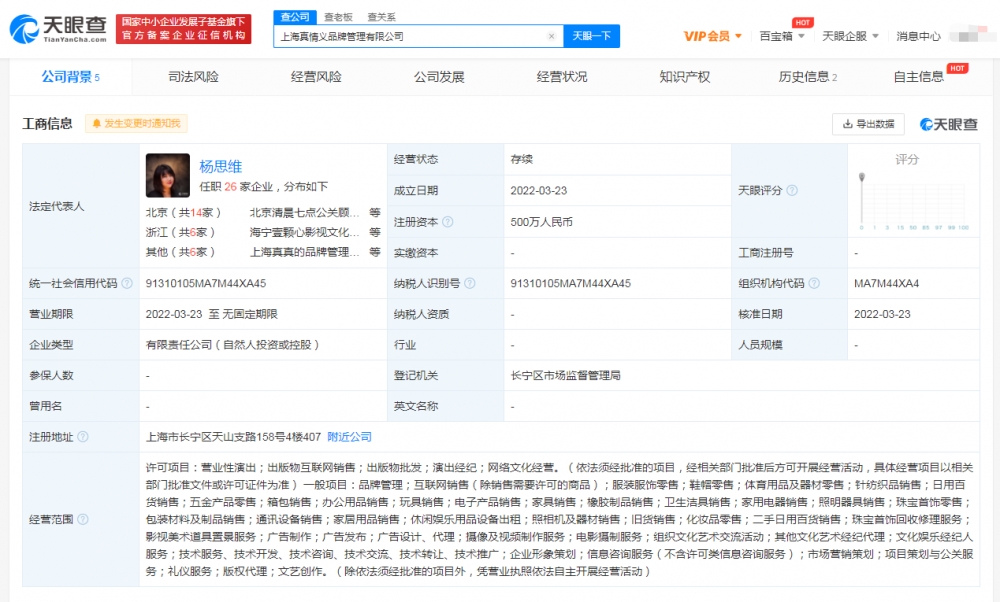Click the address 上海市长宁区天山支路158号4楼407
The height and width of the screenshot is (602, 1000).
pos(233,437)
